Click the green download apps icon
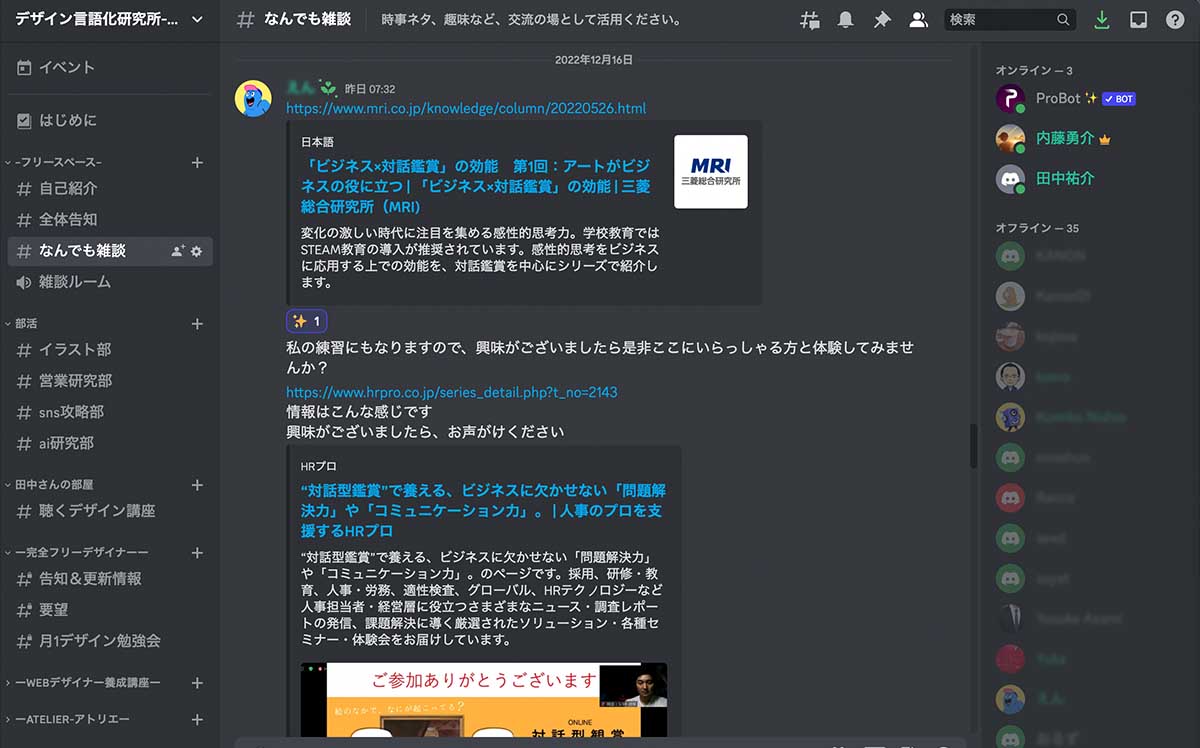This screenshot has height=748, width=1200. pyautogui.click(x=1102, y=20)
